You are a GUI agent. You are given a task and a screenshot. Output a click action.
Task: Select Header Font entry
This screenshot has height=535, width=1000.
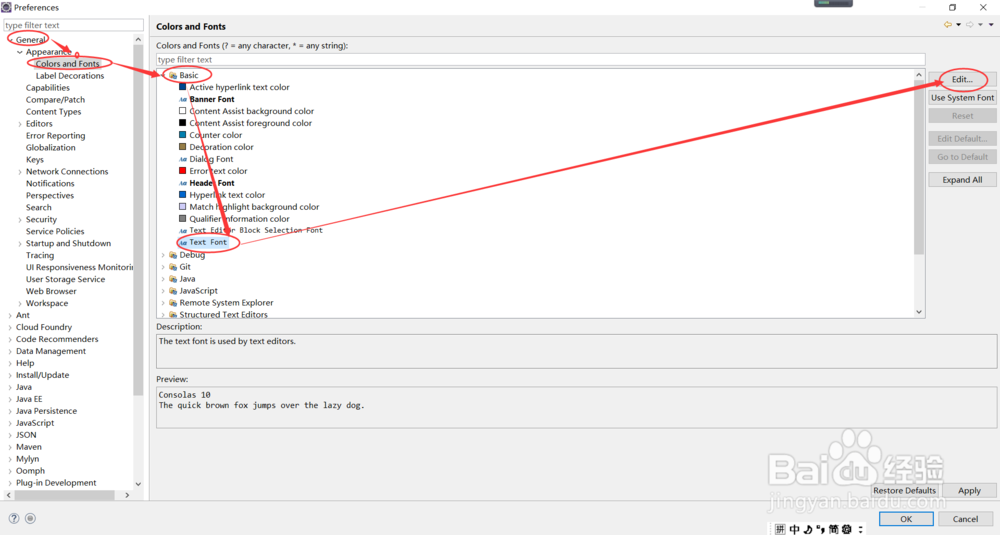coord(212,182)
